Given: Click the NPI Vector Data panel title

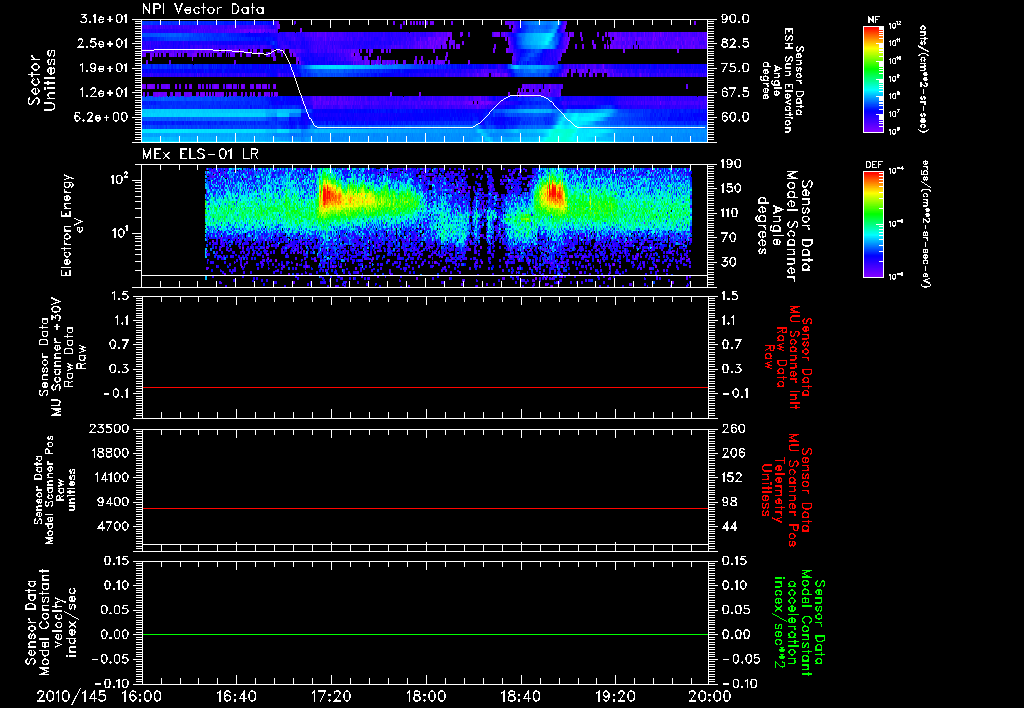Looking at the screenshot, I should click(x=203, y=9).
